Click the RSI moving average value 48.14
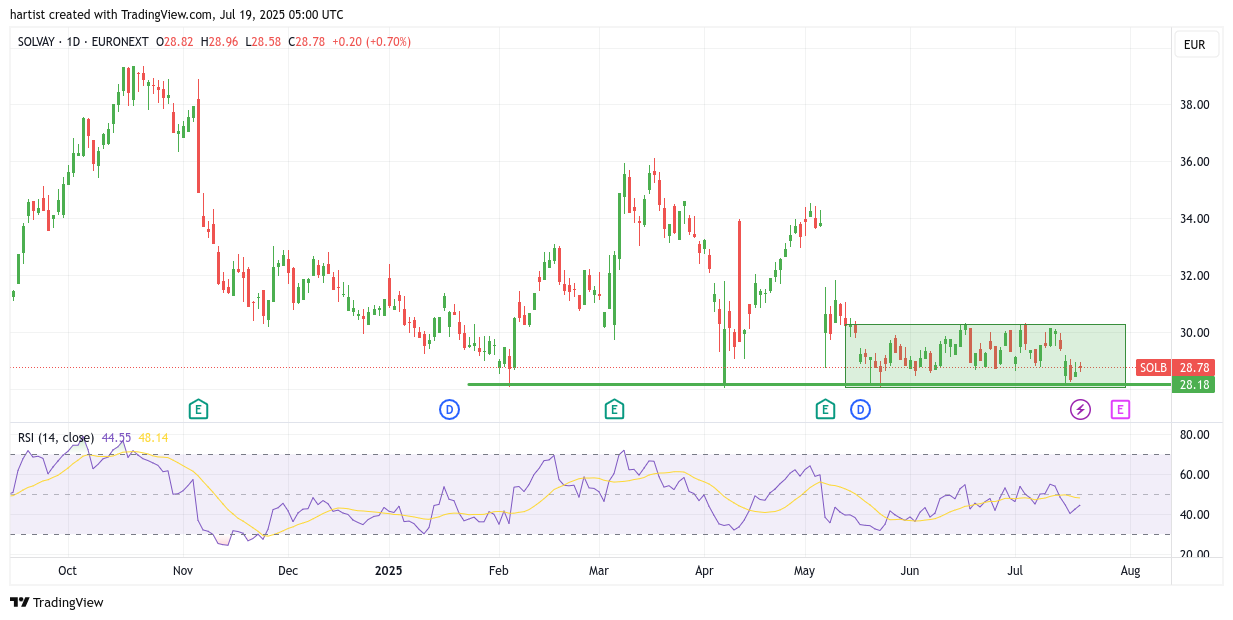This screenshot has height=620, width=1233. 153,438
